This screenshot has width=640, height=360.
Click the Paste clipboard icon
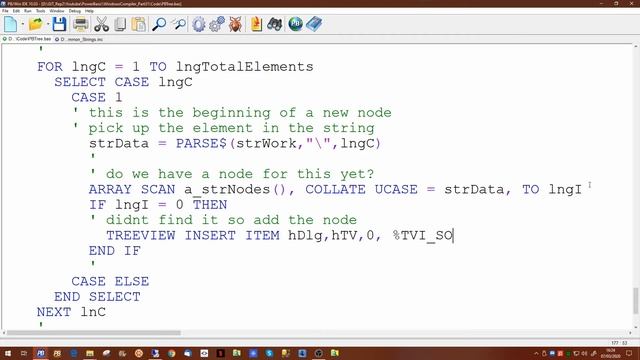tap(139, 24)
